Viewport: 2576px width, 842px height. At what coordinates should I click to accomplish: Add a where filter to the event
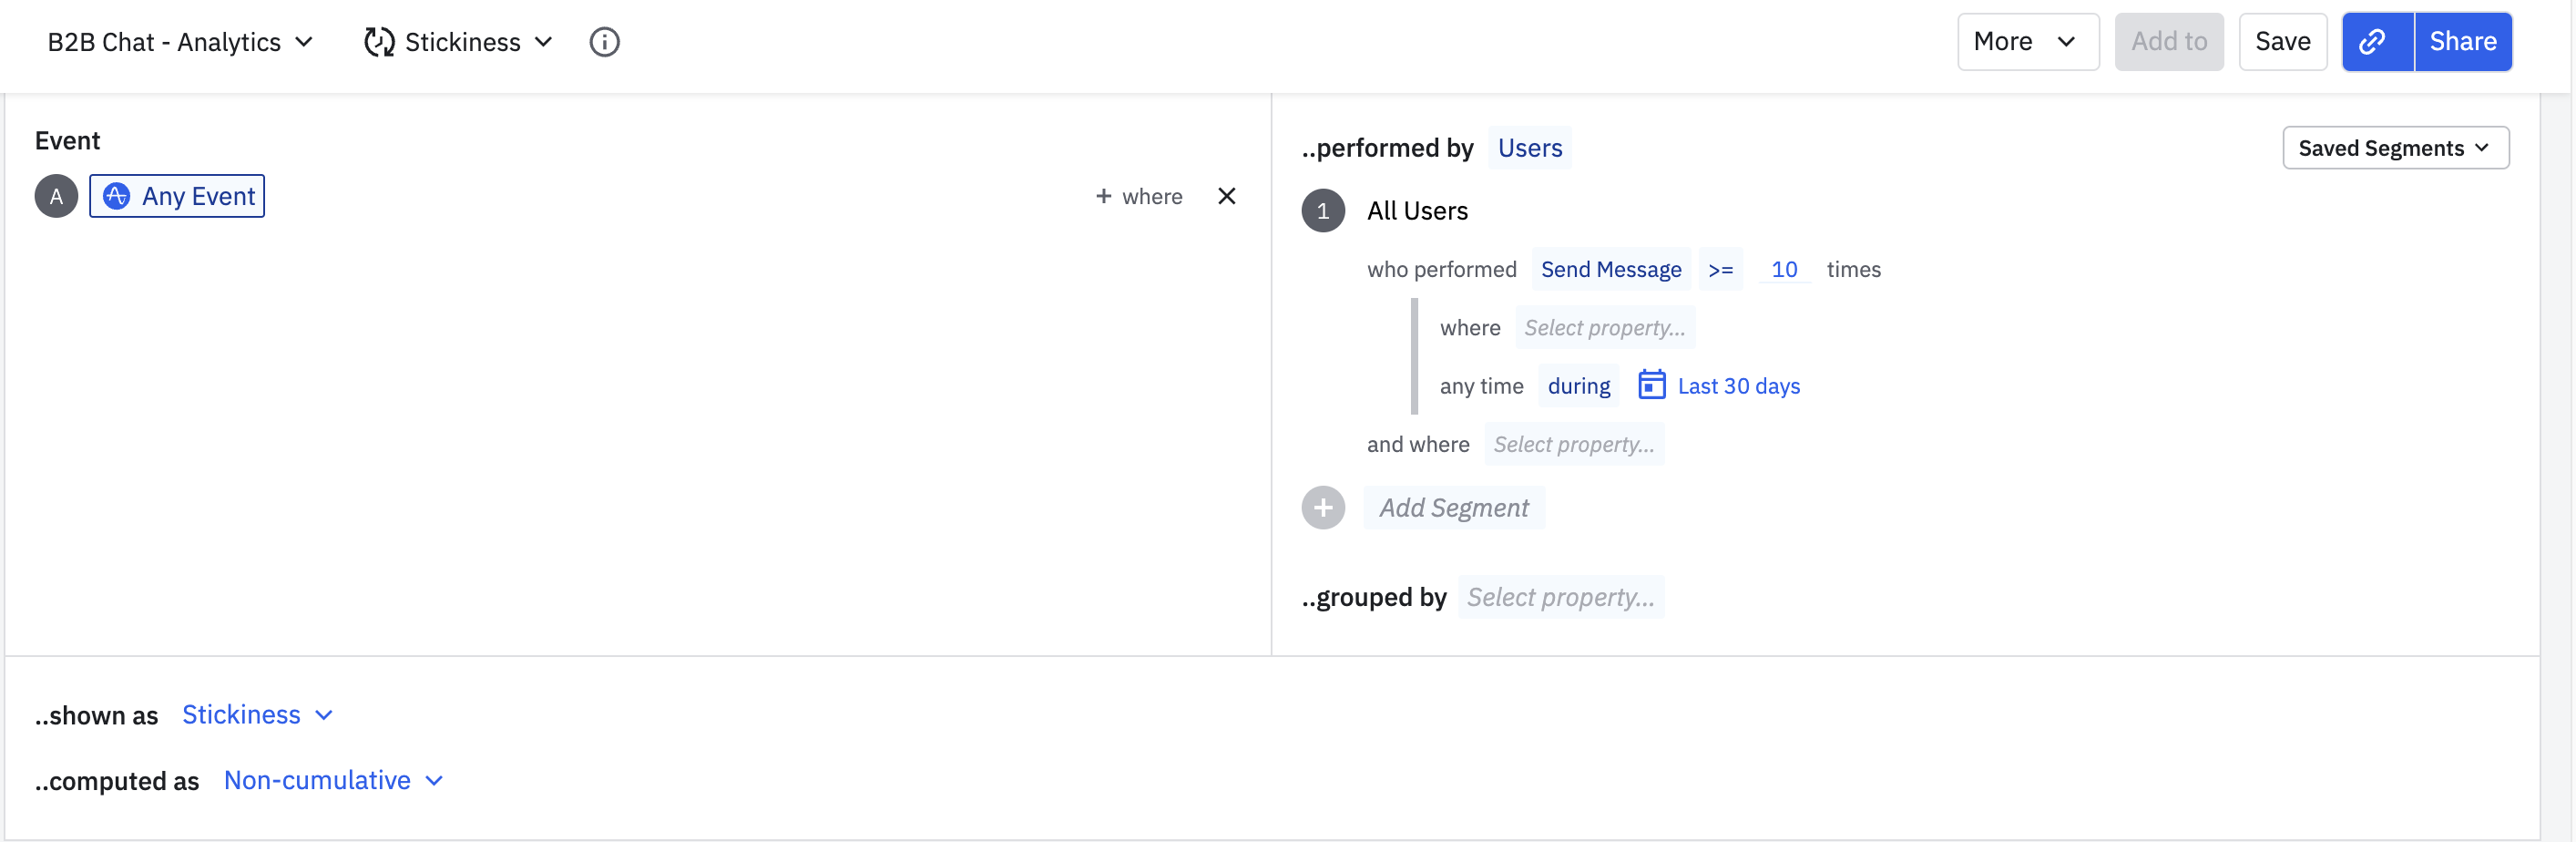1138,196
